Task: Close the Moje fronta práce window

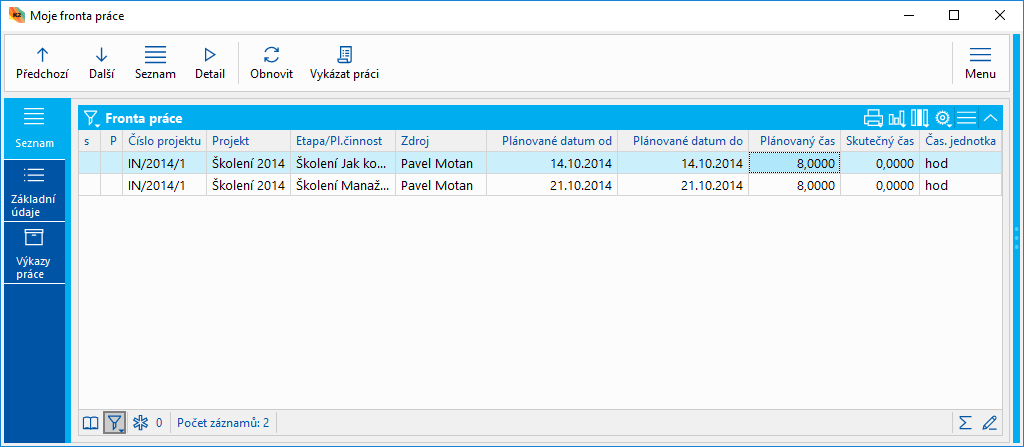Action: [x=999, y=15]
